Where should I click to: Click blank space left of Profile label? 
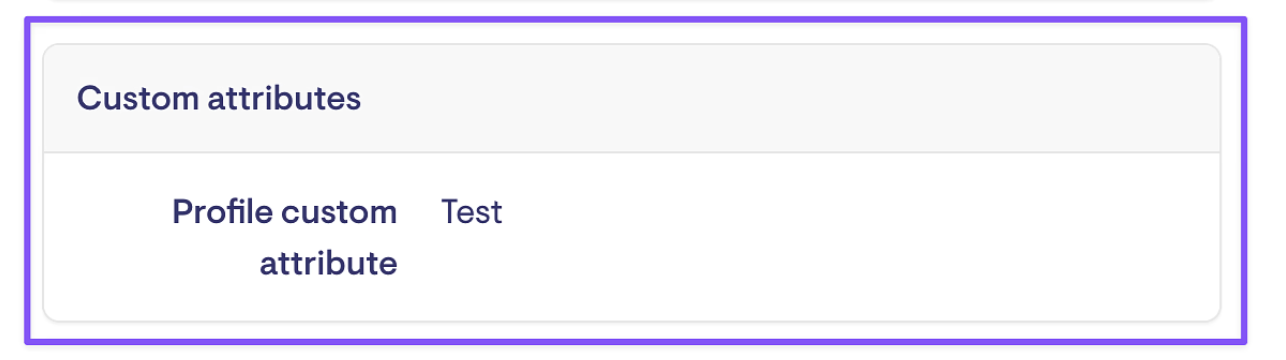[105, 238]
